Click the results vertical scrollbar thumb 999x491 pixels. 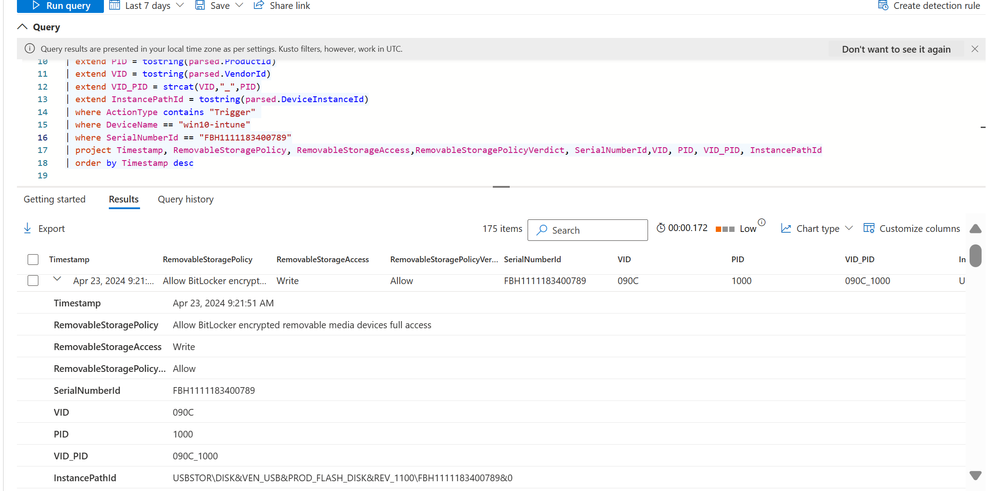975,254
